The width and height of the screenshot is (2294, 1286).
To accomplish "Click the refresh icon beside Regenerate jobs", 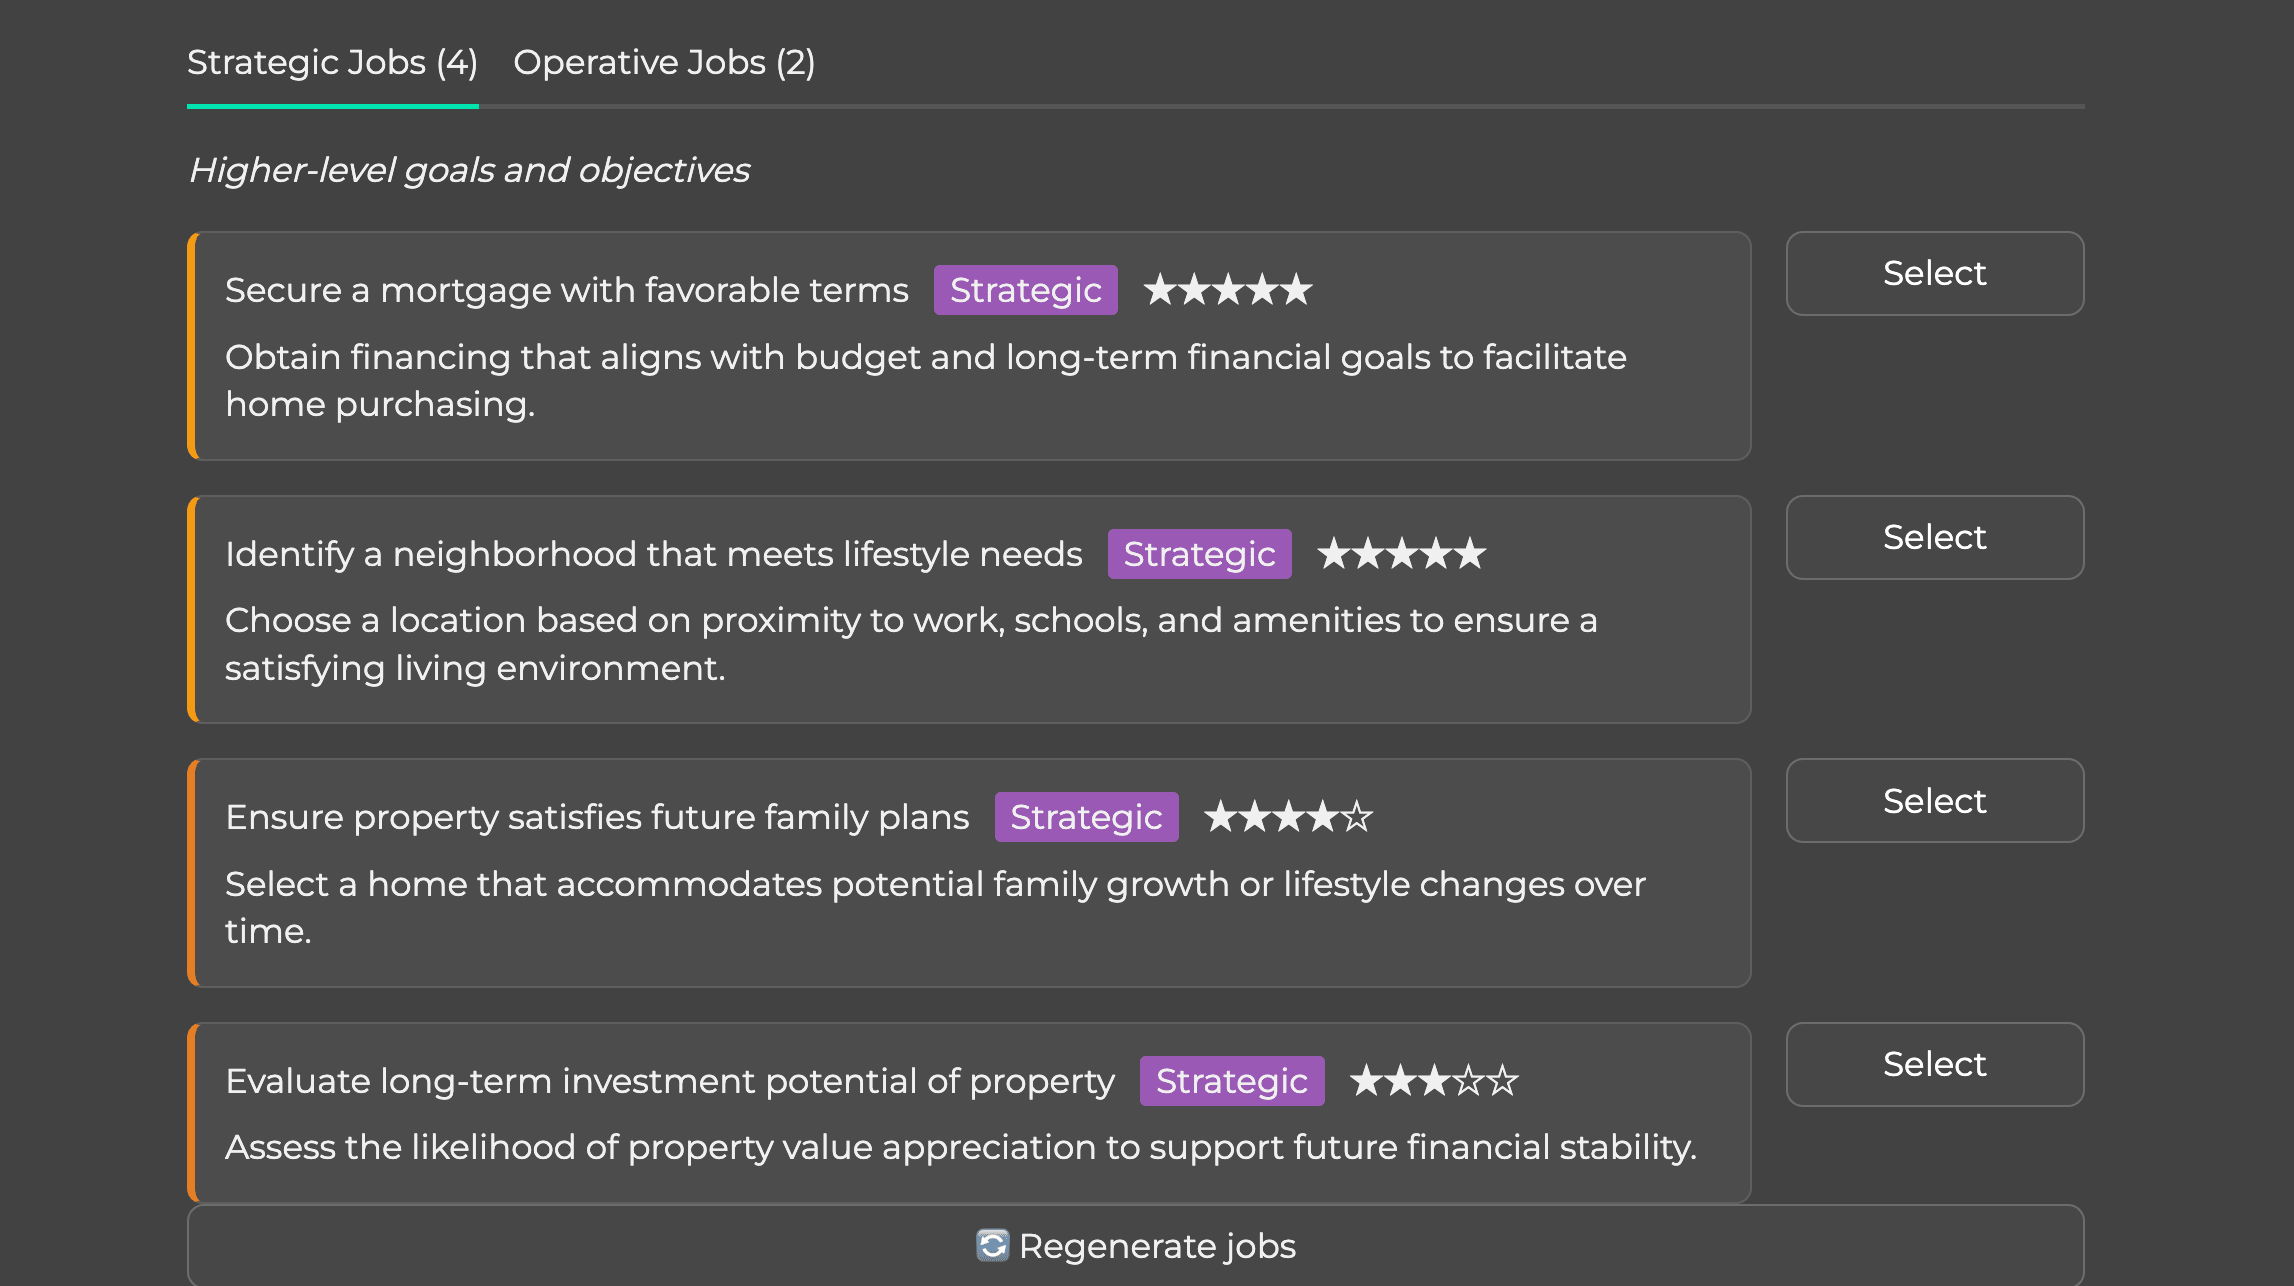I will pyautogui.click(x=993, y=1246).
